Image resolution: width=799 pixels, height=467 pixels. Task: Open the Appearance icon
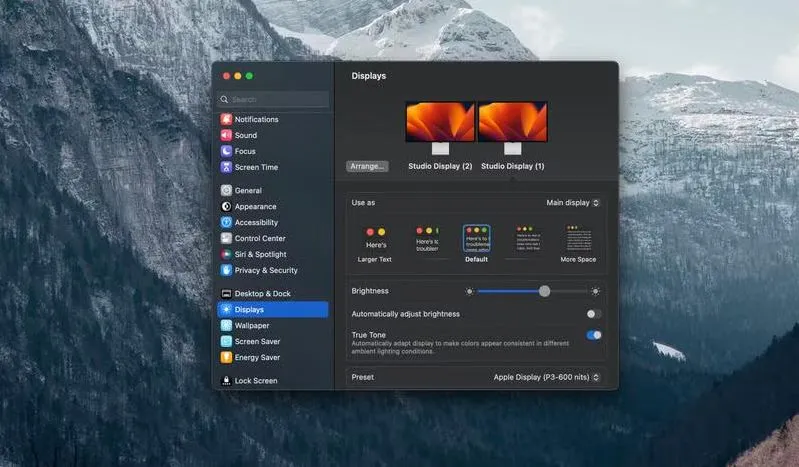coord(226,206)
